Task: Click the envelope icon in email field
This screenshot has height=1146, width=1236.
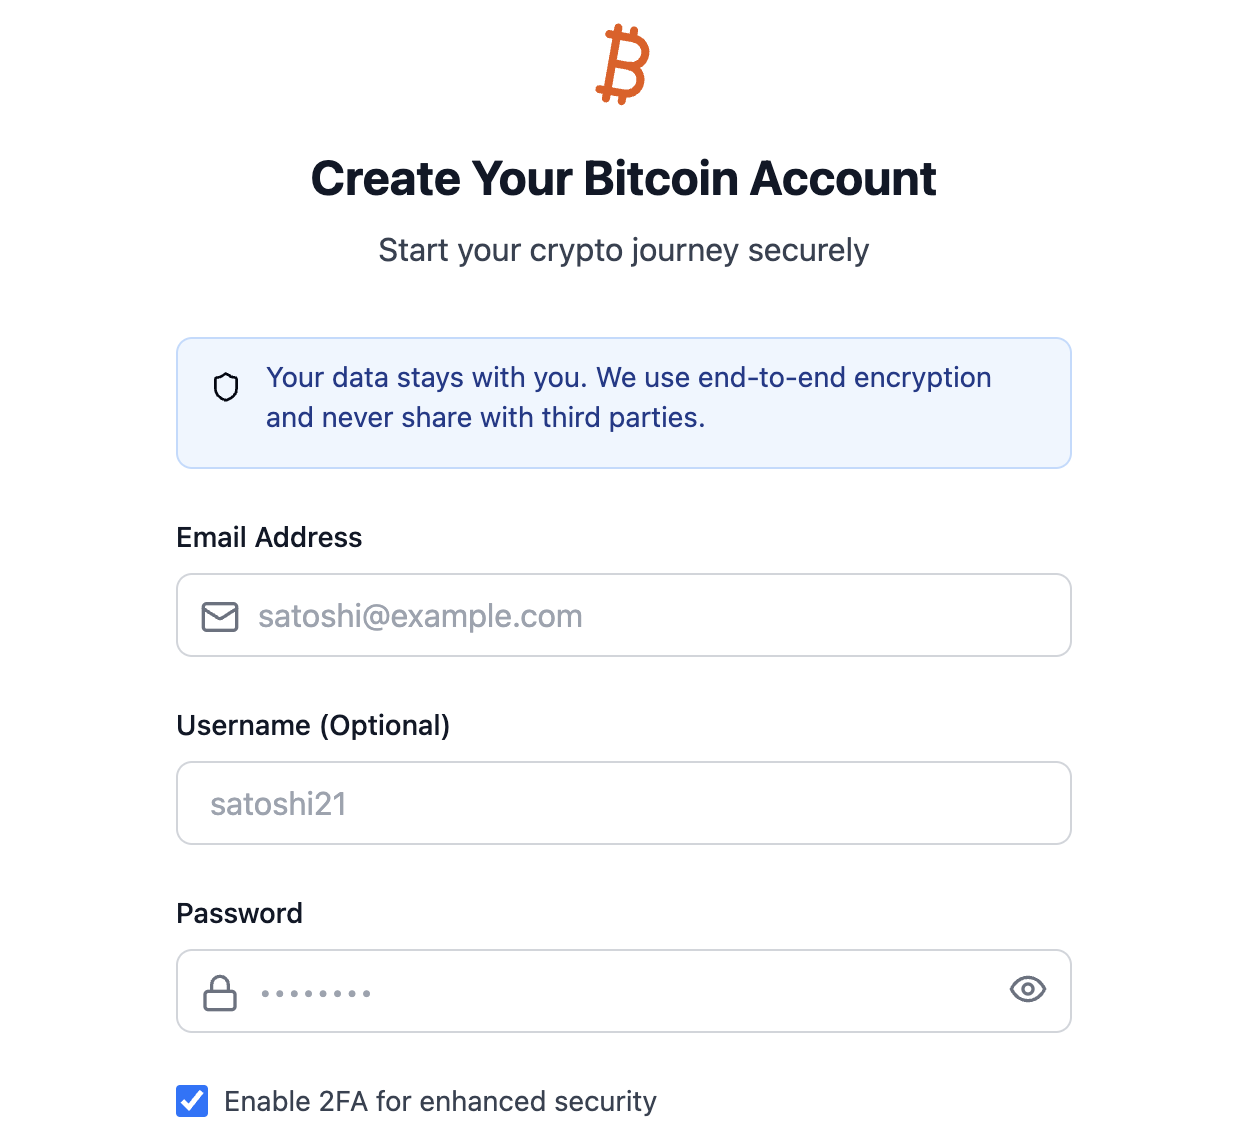Action: click(x=220, y=616)
